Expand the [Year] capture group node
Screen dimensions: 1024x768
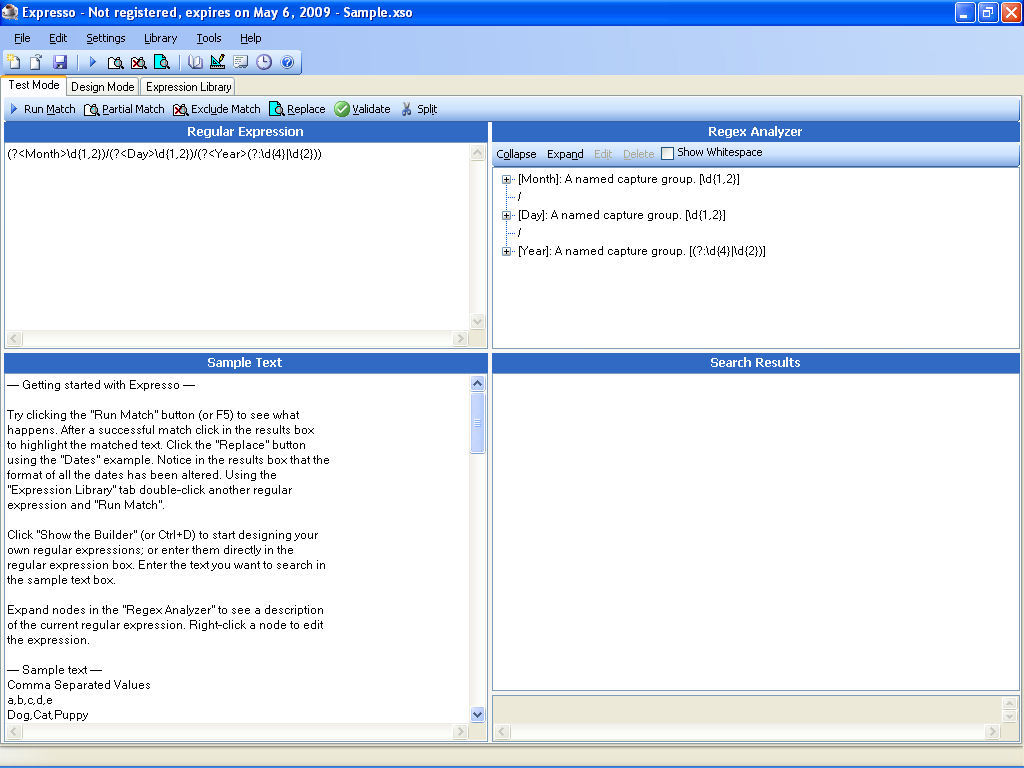(506, 251)
